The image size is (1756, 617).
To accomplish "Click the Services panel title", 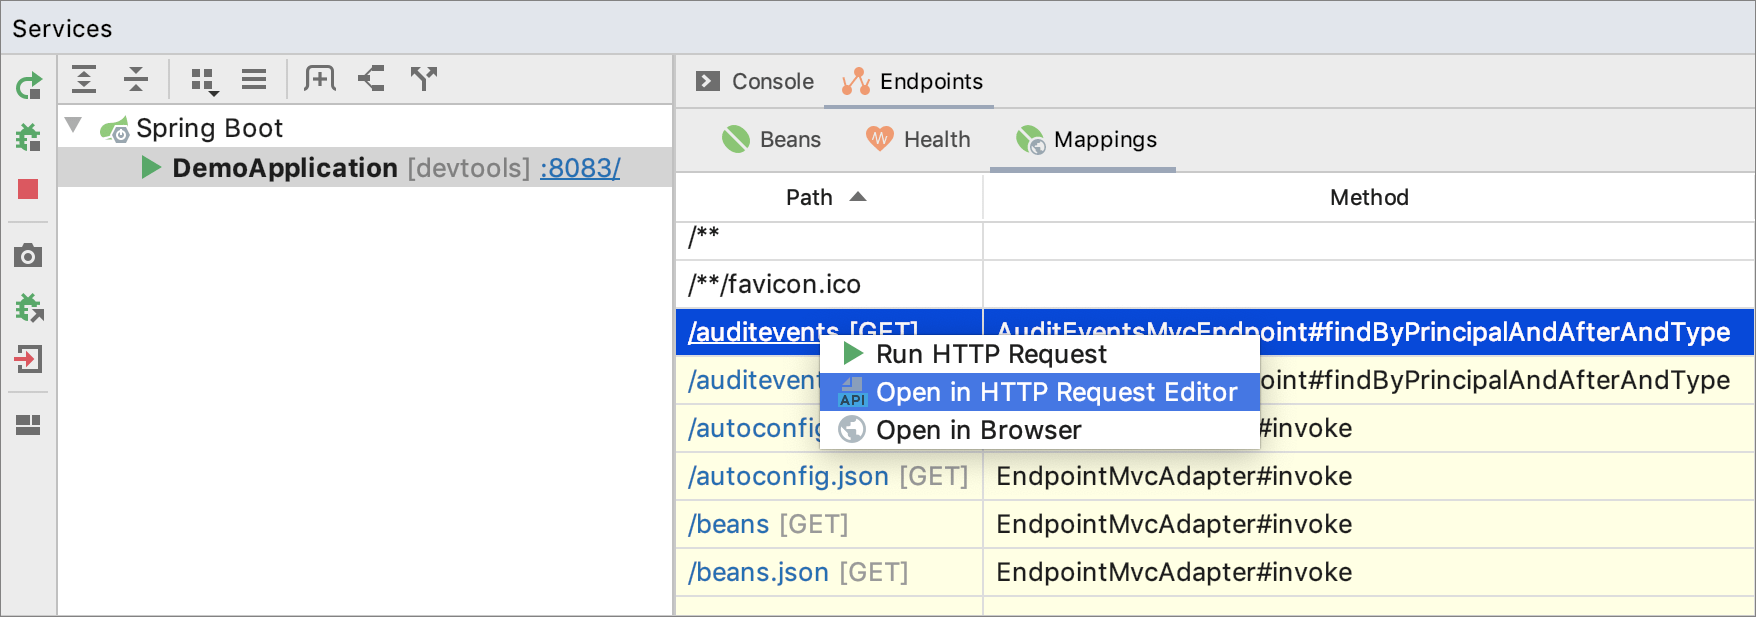I will (62, 28).
